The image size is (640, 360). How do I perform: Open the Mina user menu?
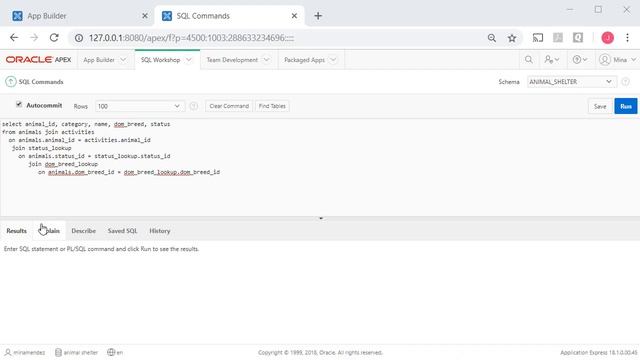(x=618, y=60)
